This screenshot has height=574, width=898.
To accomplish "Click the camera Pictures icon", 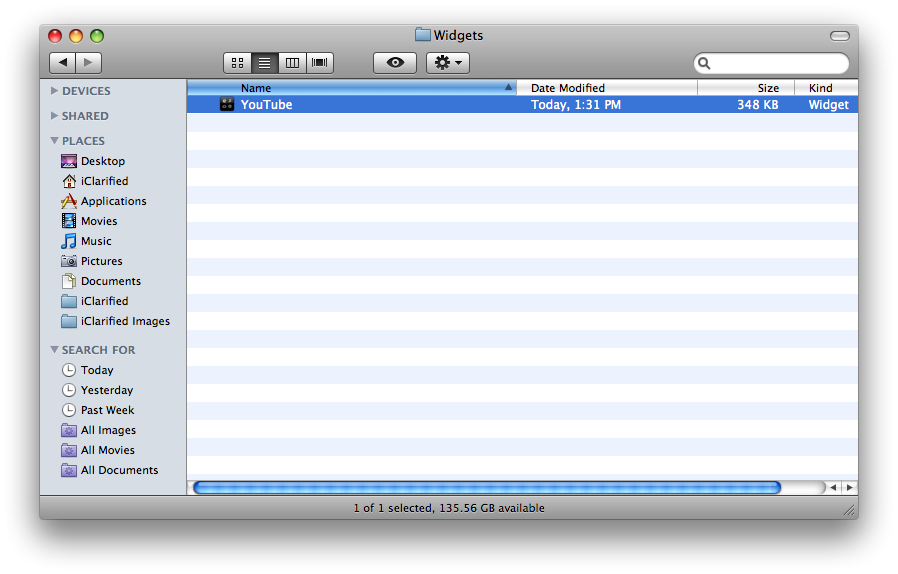I will pos(69,261).
